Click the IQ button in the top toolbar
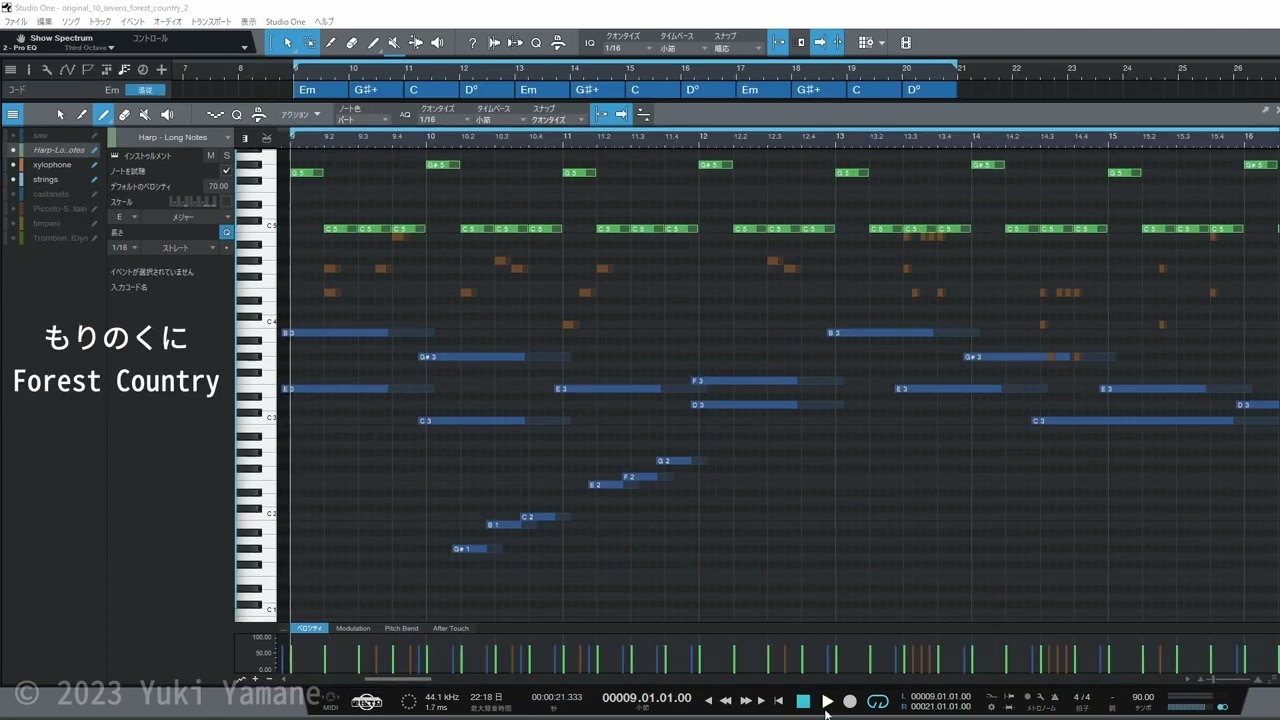Viewport: 1280px width, 720px height. tap(589, 43)
